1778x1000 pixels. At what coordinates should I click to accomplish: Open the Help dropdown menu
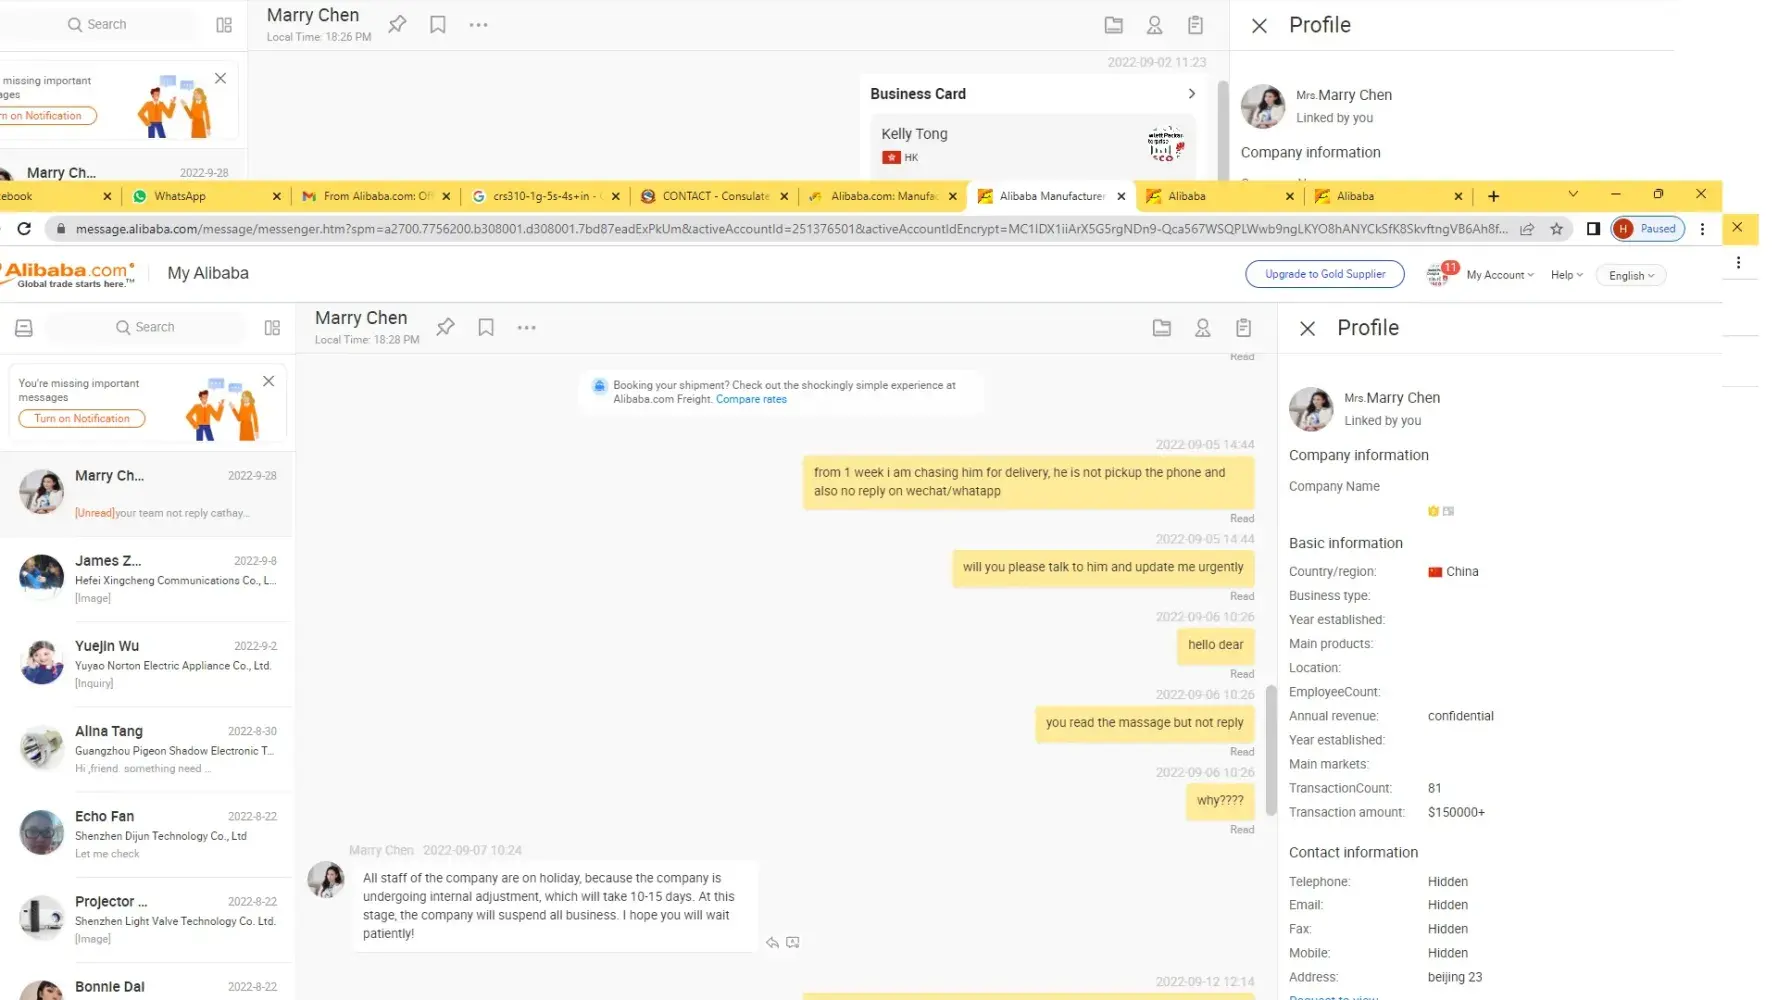(1566, 275)
